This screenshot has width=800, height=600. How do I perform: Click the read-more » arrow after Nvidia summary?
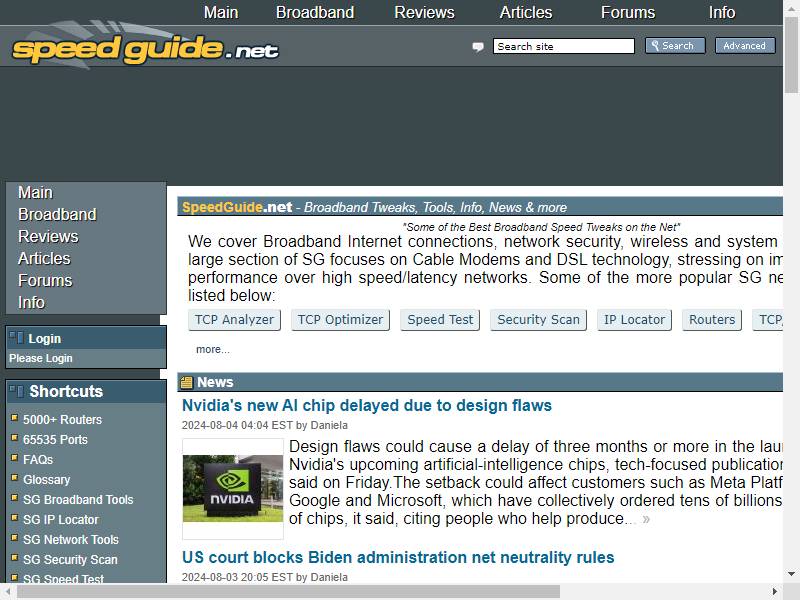click(646, 519)
